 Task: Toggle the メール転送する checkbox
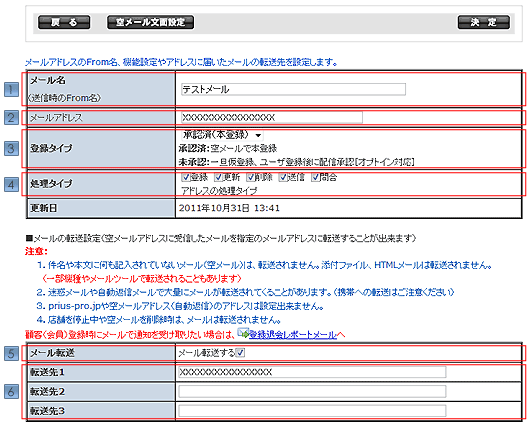coord(240,353)
